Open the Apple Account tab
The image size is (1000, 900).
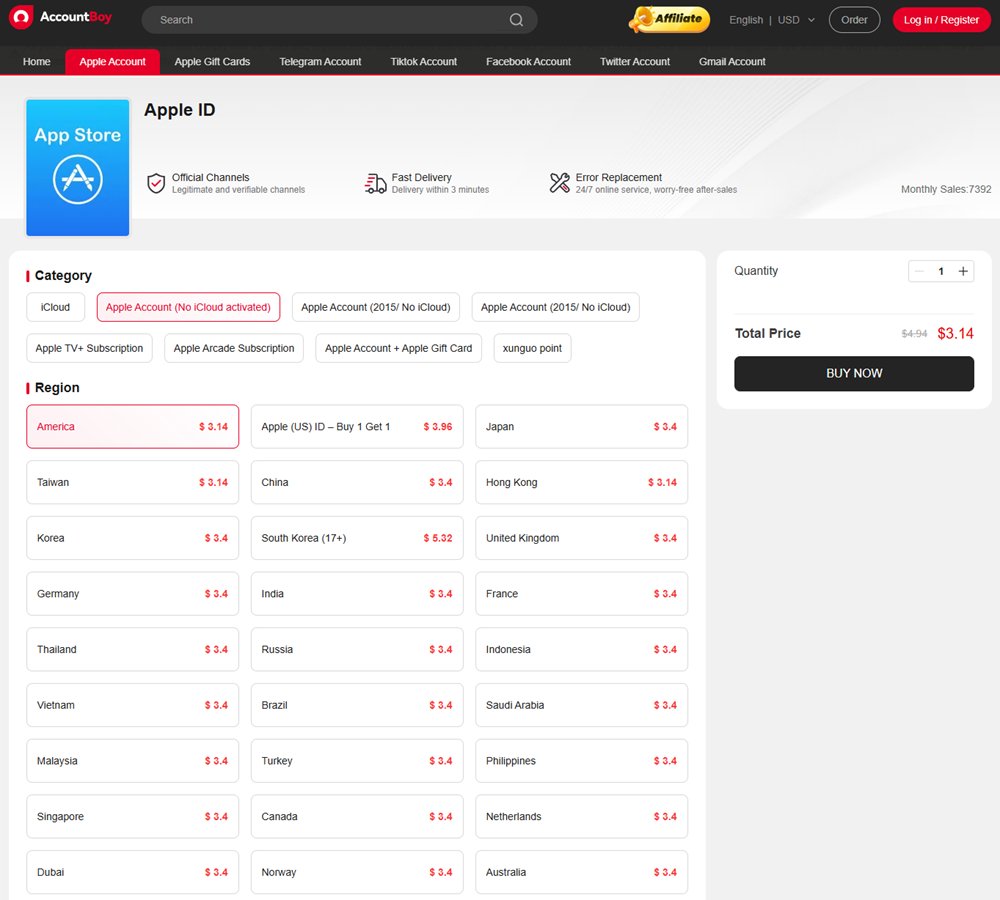[x=112, y=62]
